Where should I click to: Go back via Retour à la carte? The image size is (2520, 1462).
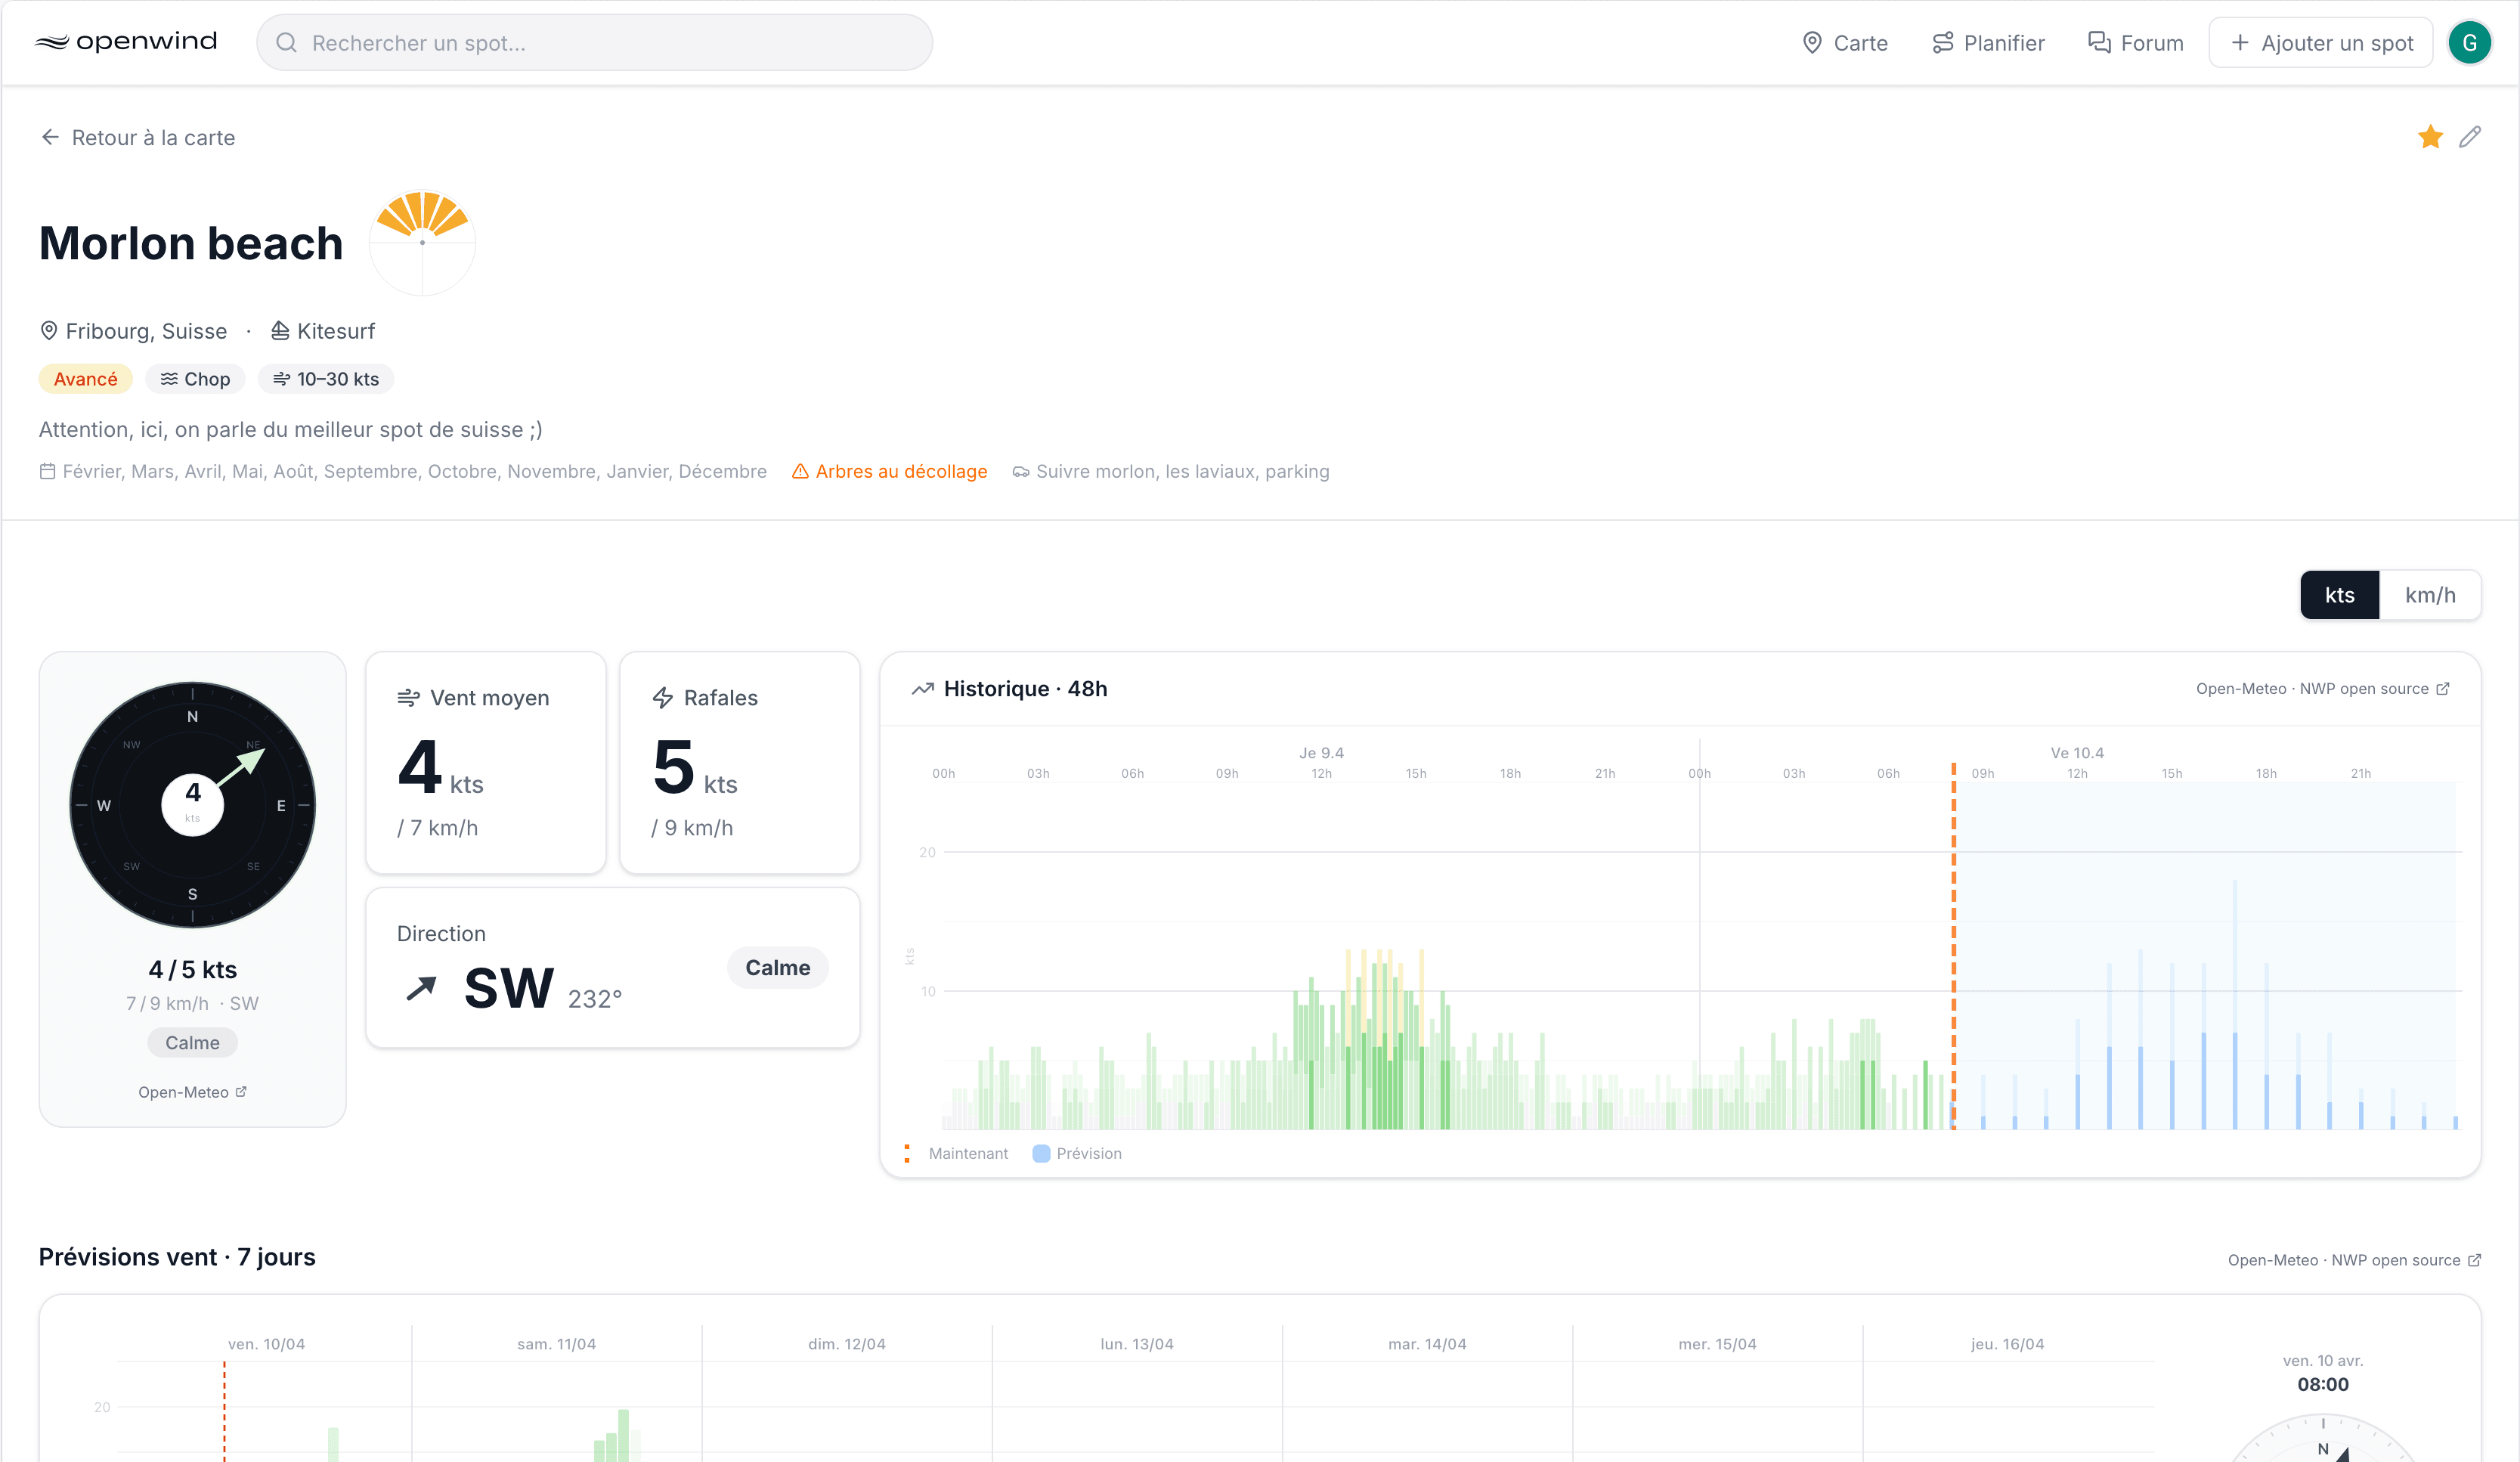click(x=138, y=137)
